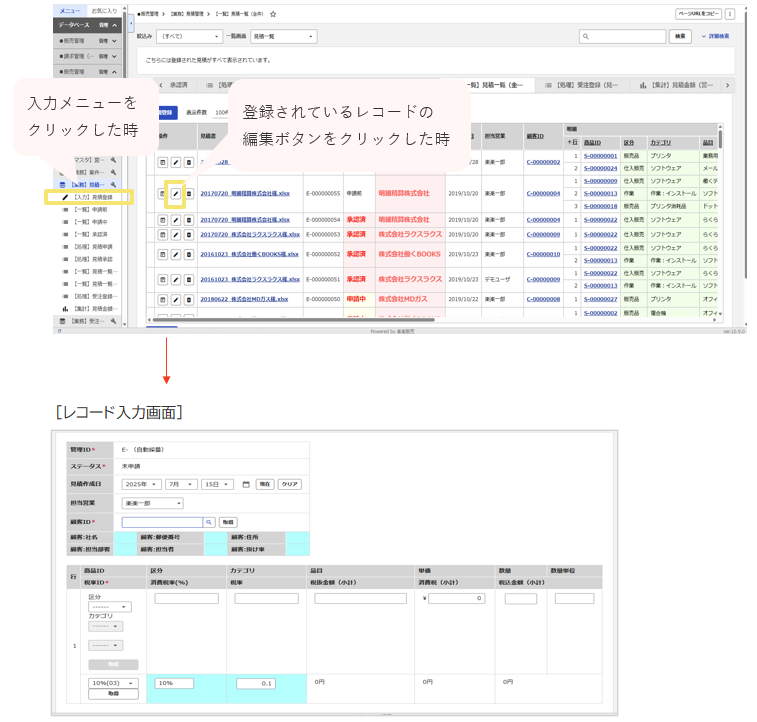Expand the 詳細検索 options
This screenshot has width=757, height=722.
(x=715, y=36)
